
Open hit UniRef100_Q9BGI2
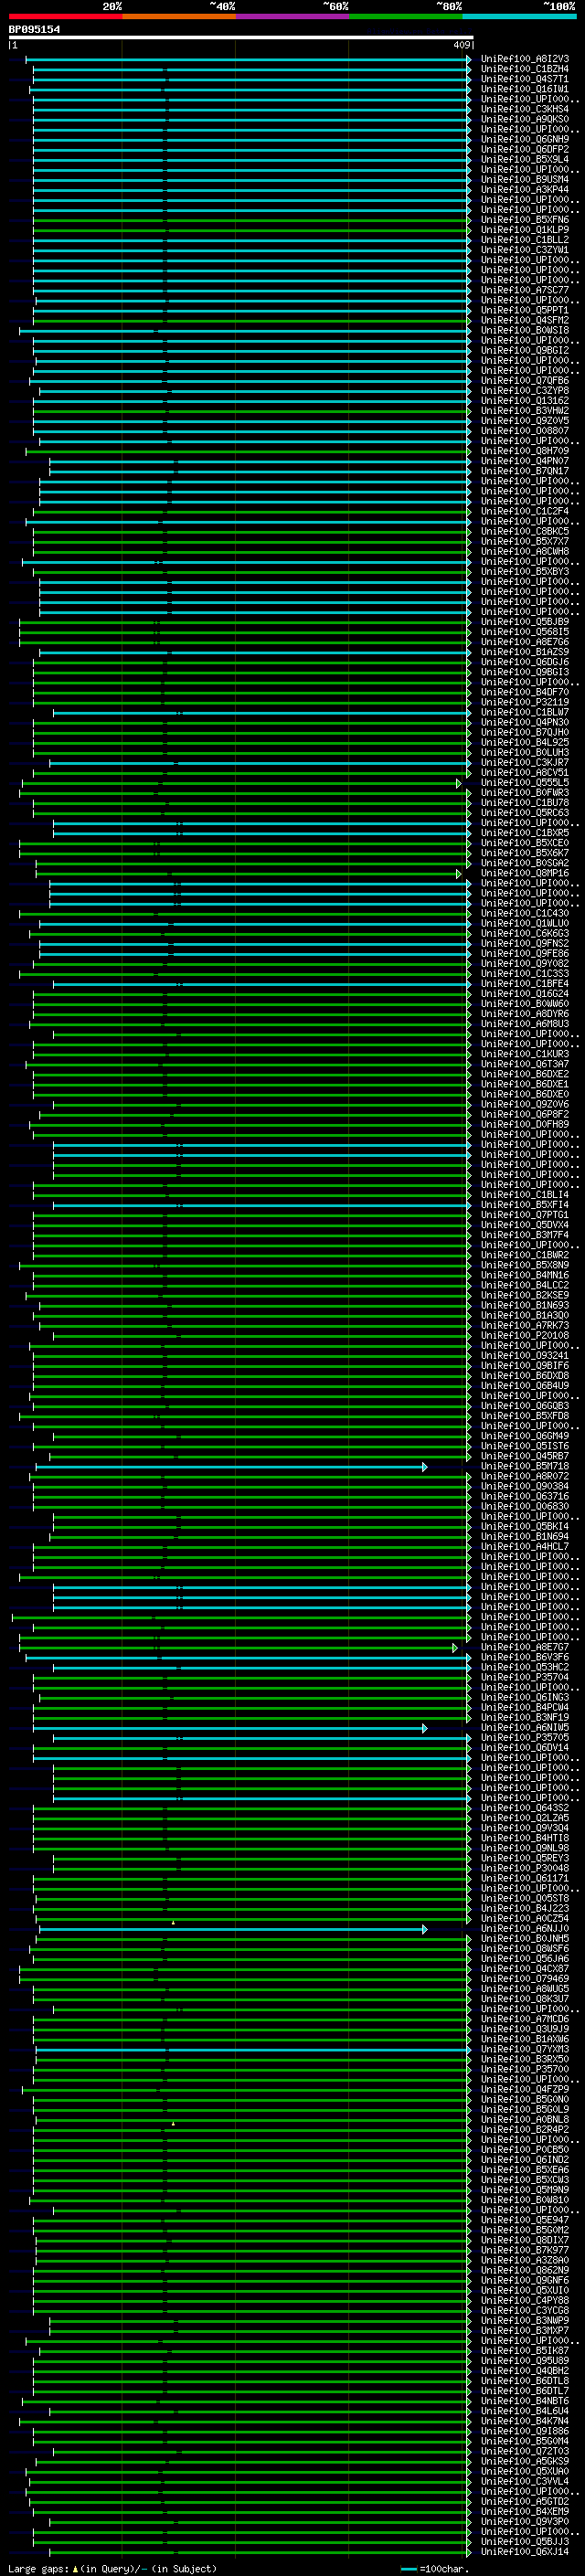pyautogui.click(x=524, y=350)
